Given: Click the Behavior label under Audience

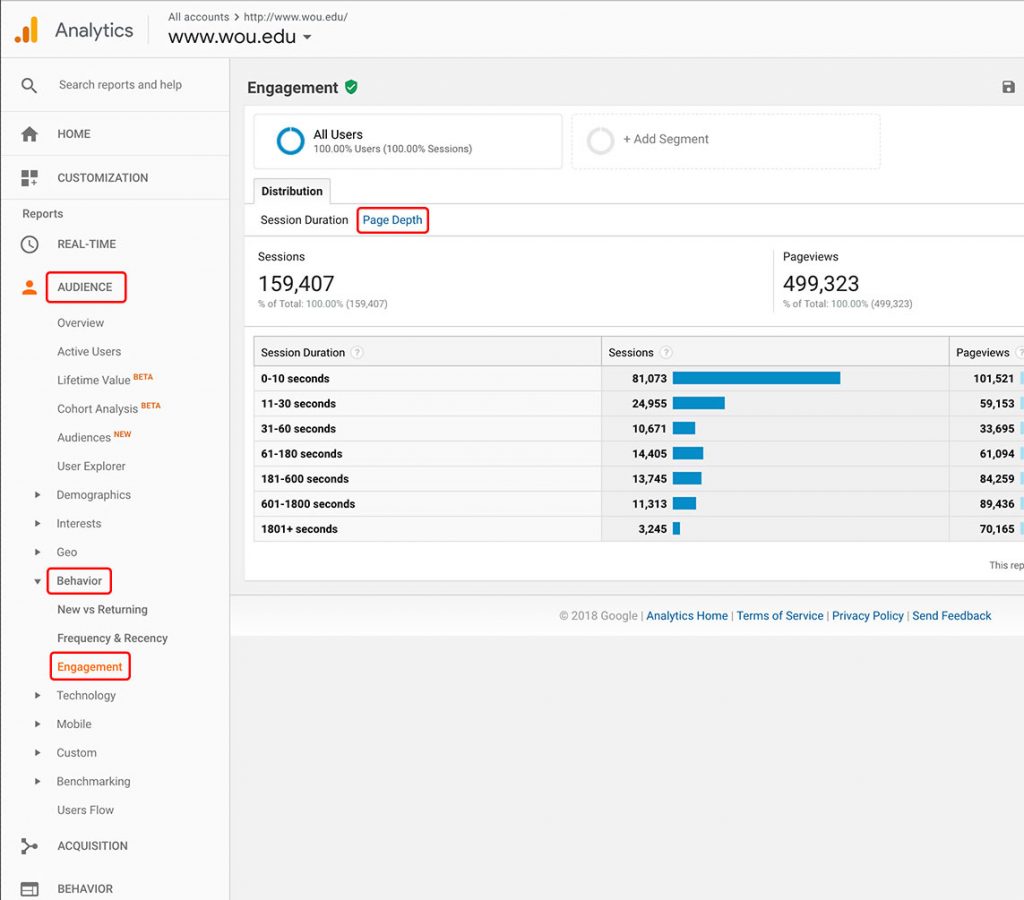Looking at the screenshot, I should point(79,581).
